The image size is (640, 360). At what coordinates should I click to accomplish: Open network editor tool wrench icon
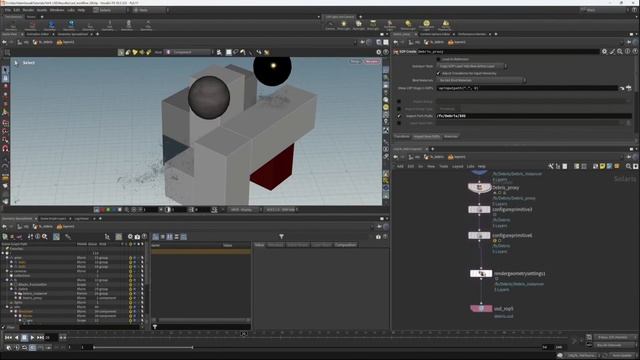tap(551, 166)
